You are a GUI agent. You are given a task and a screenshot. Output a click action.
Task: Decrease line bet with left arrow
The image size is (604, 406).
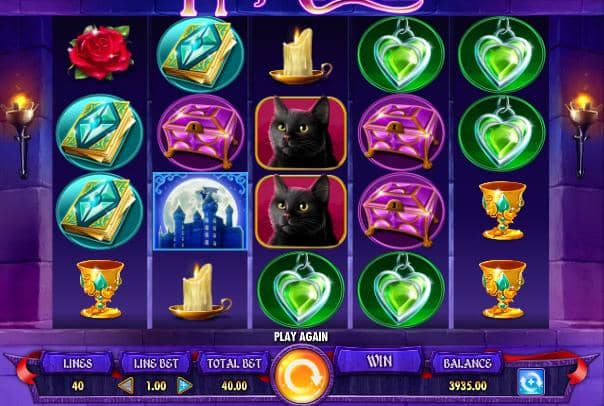126,386
